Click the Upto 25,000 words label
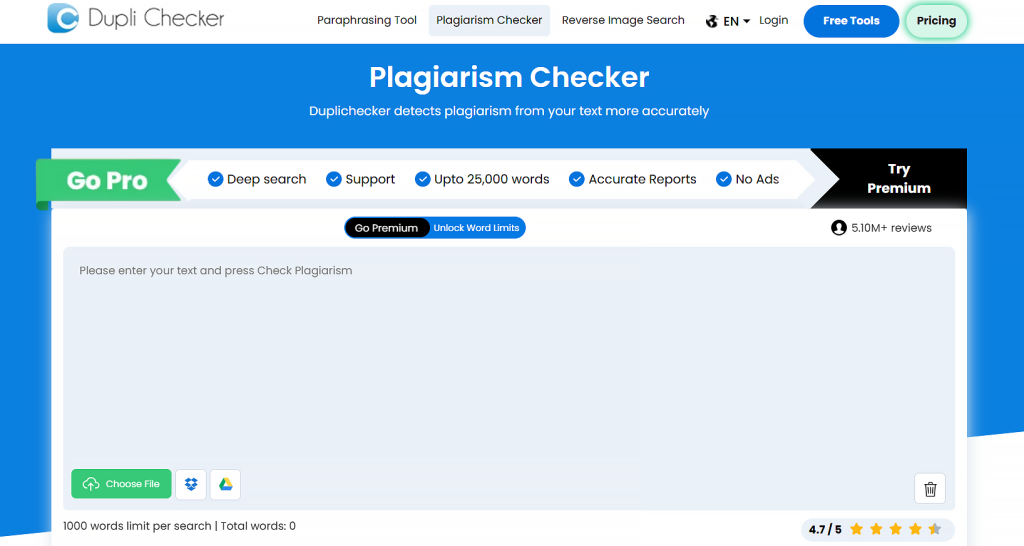Viewport: 1024px width, 546px height. 492,179
